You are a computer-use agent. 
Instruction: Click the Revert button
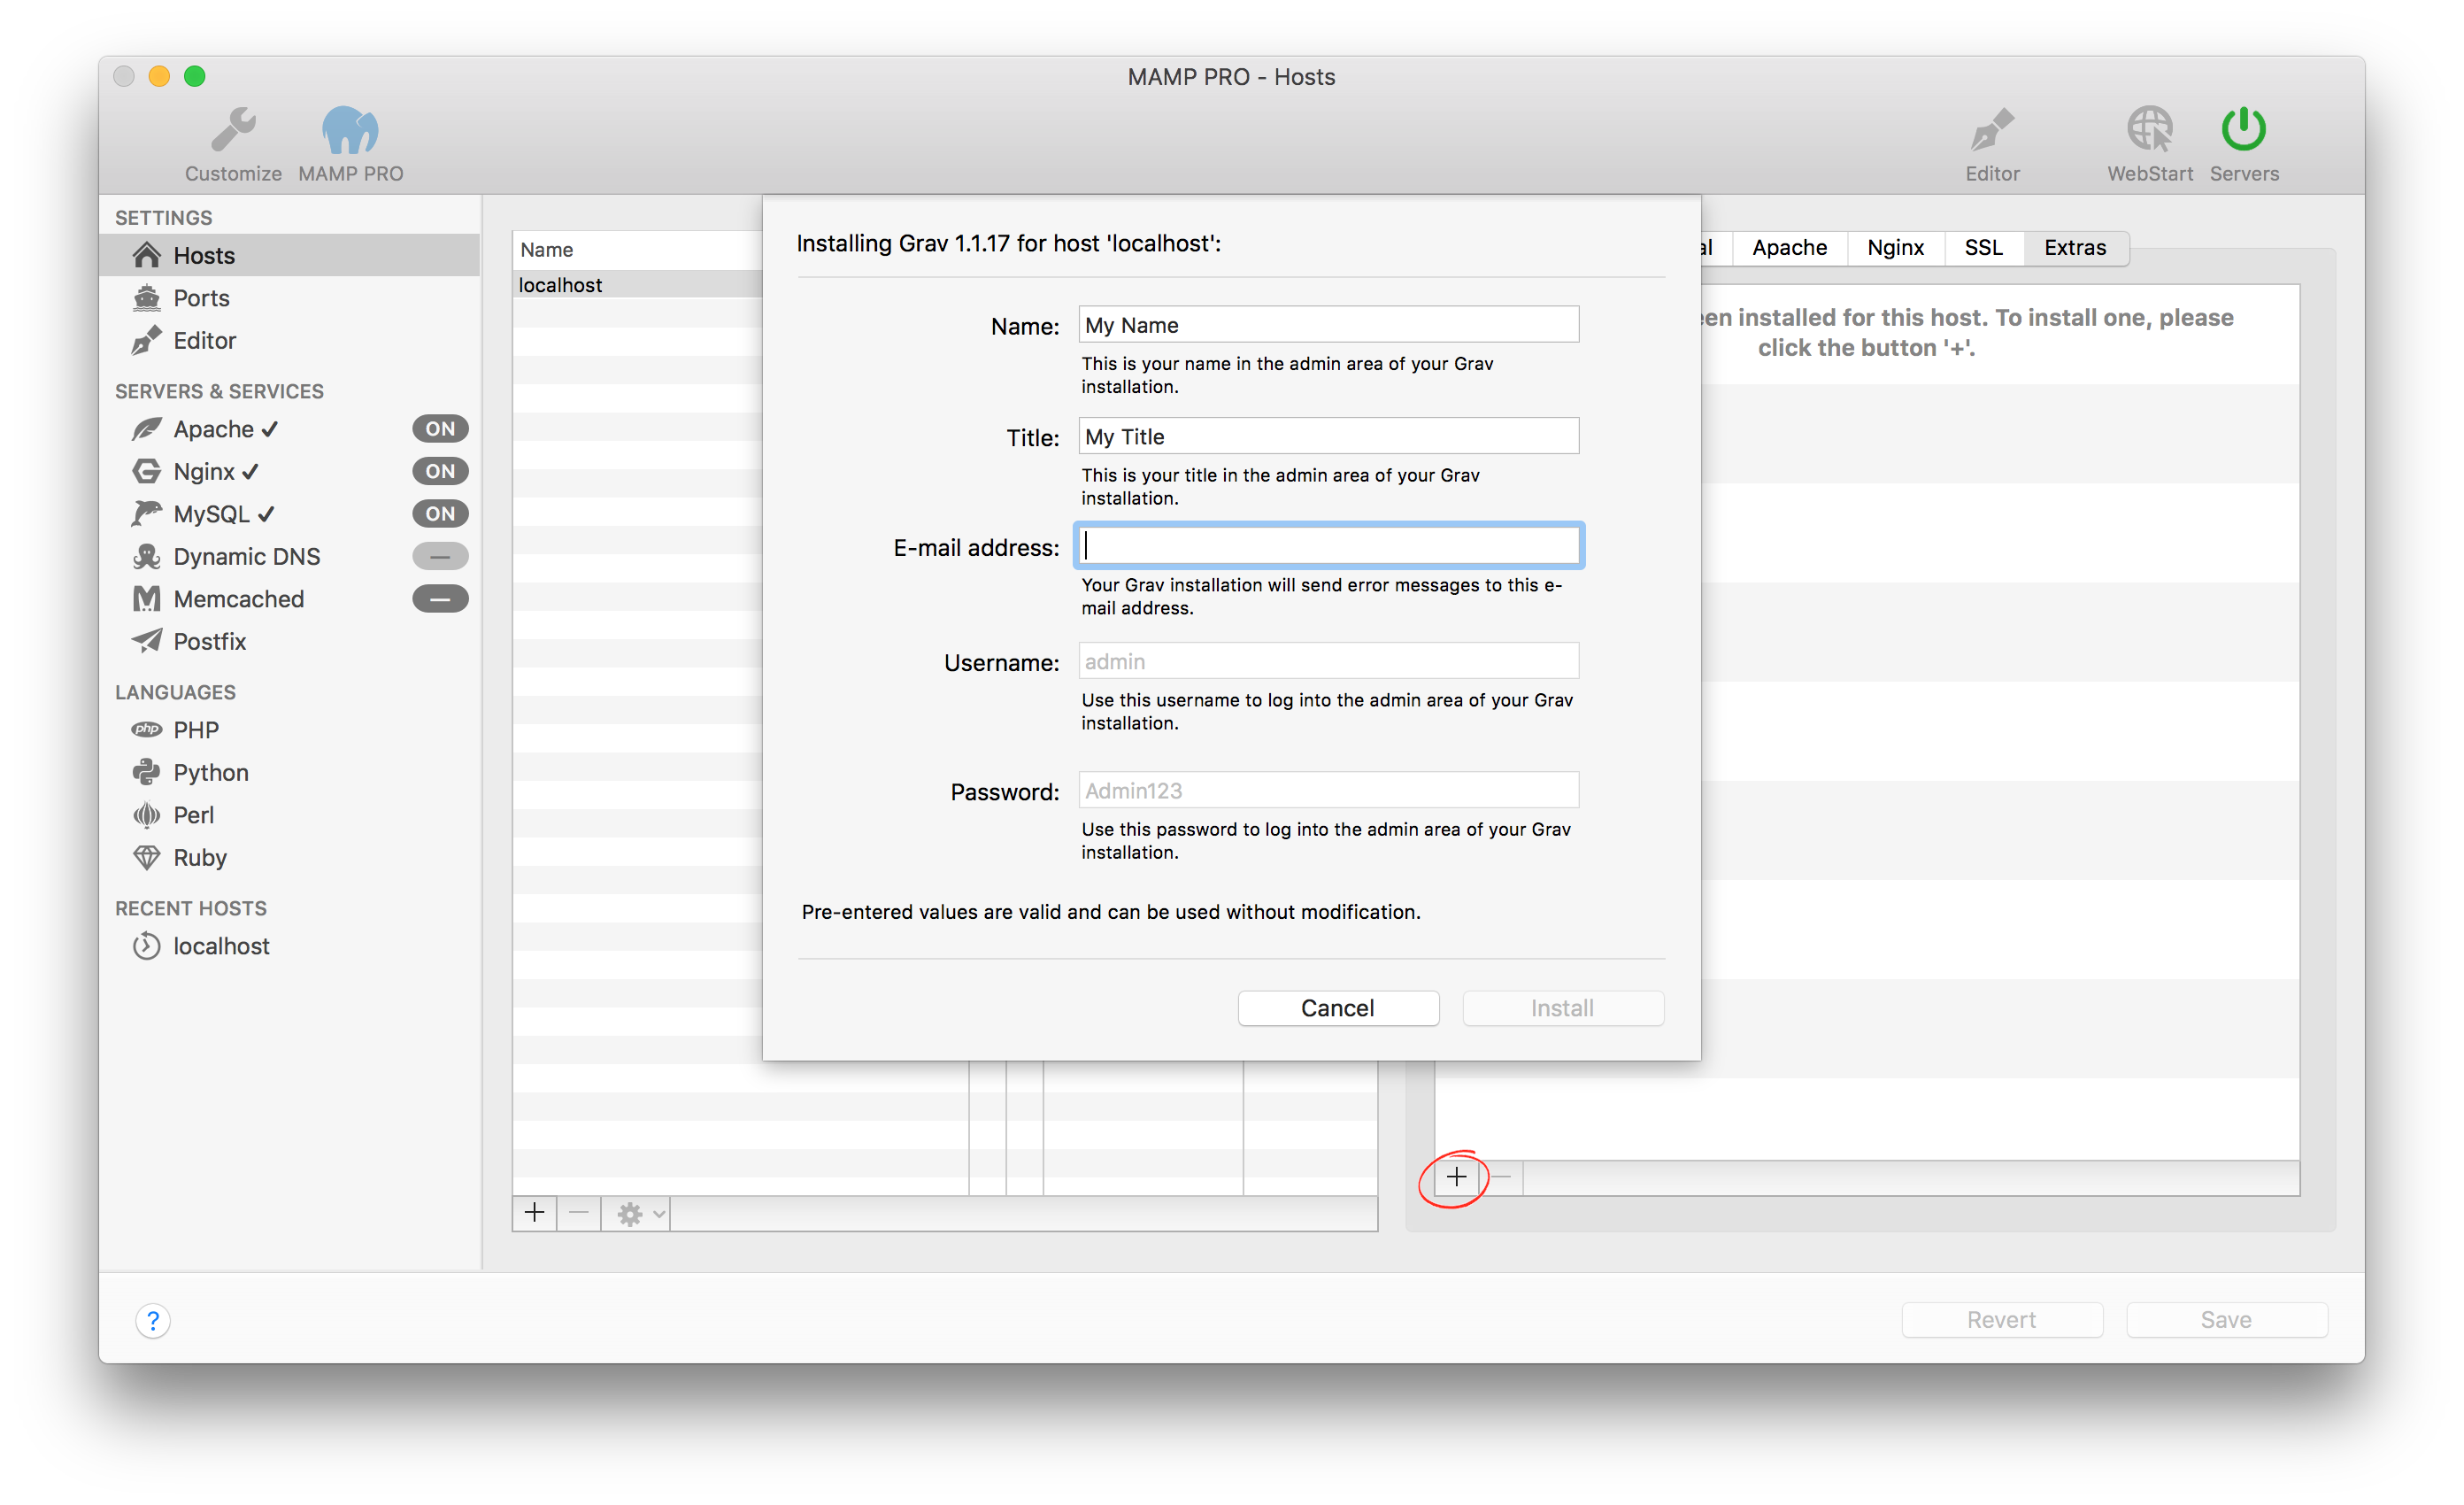tap(2001, 1319)
